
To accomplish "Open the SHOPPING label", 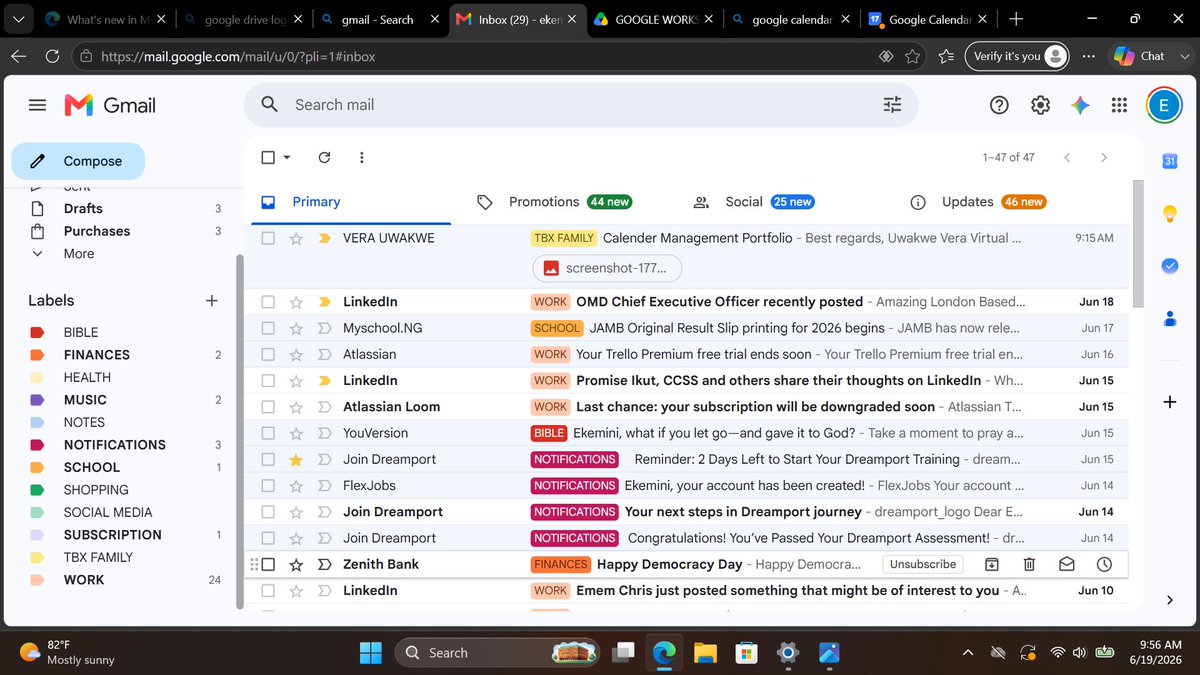I will [x=96, y=489].
